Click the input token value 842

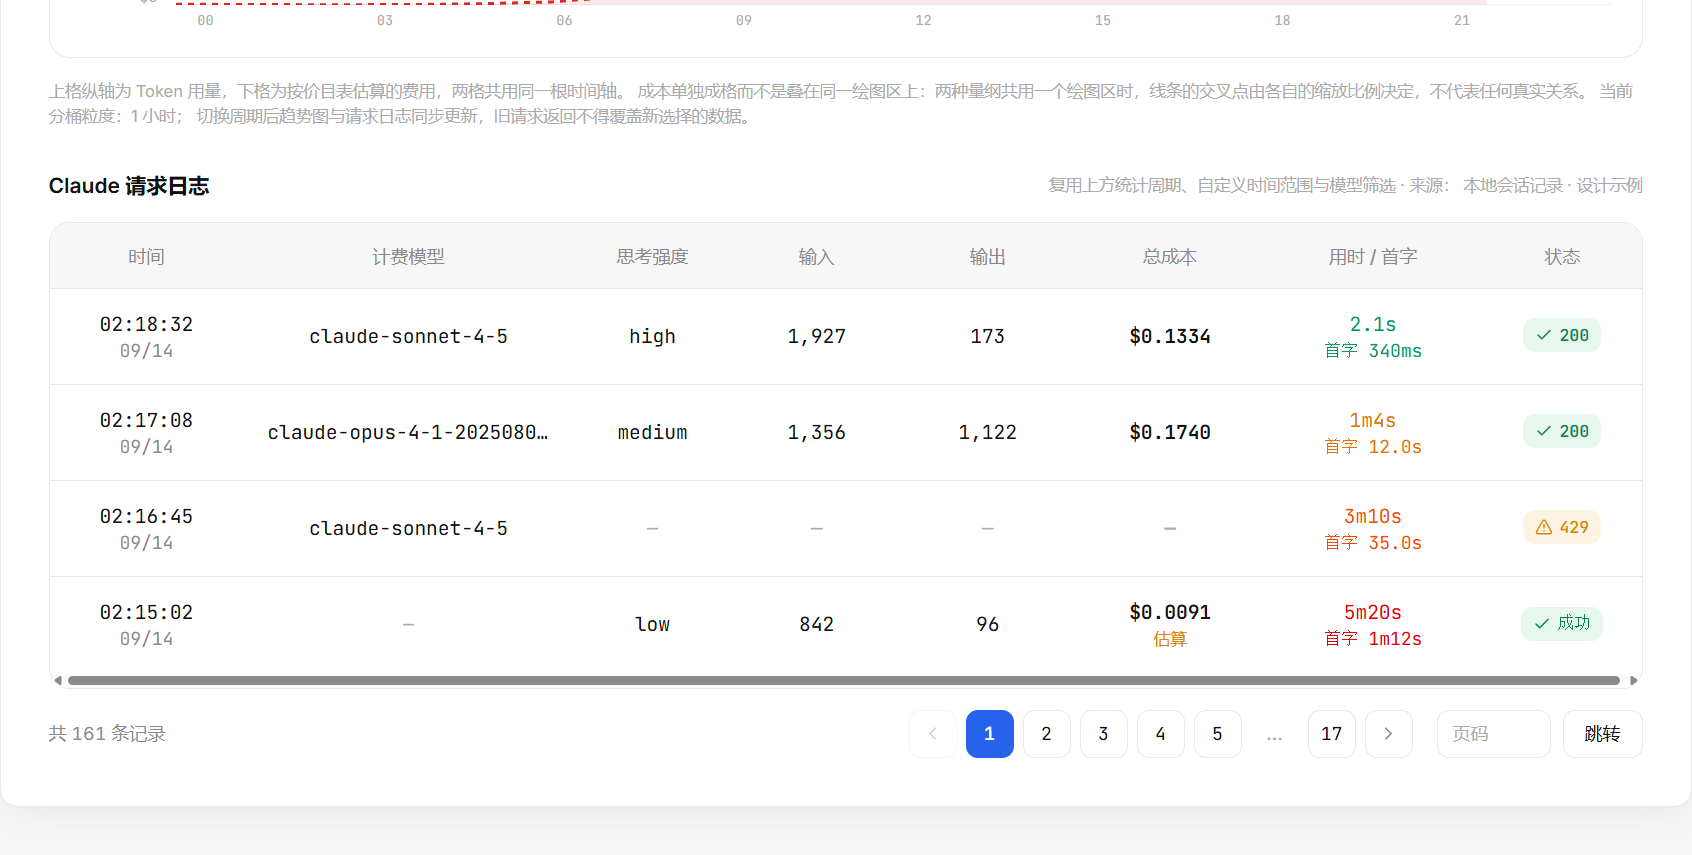816,625
